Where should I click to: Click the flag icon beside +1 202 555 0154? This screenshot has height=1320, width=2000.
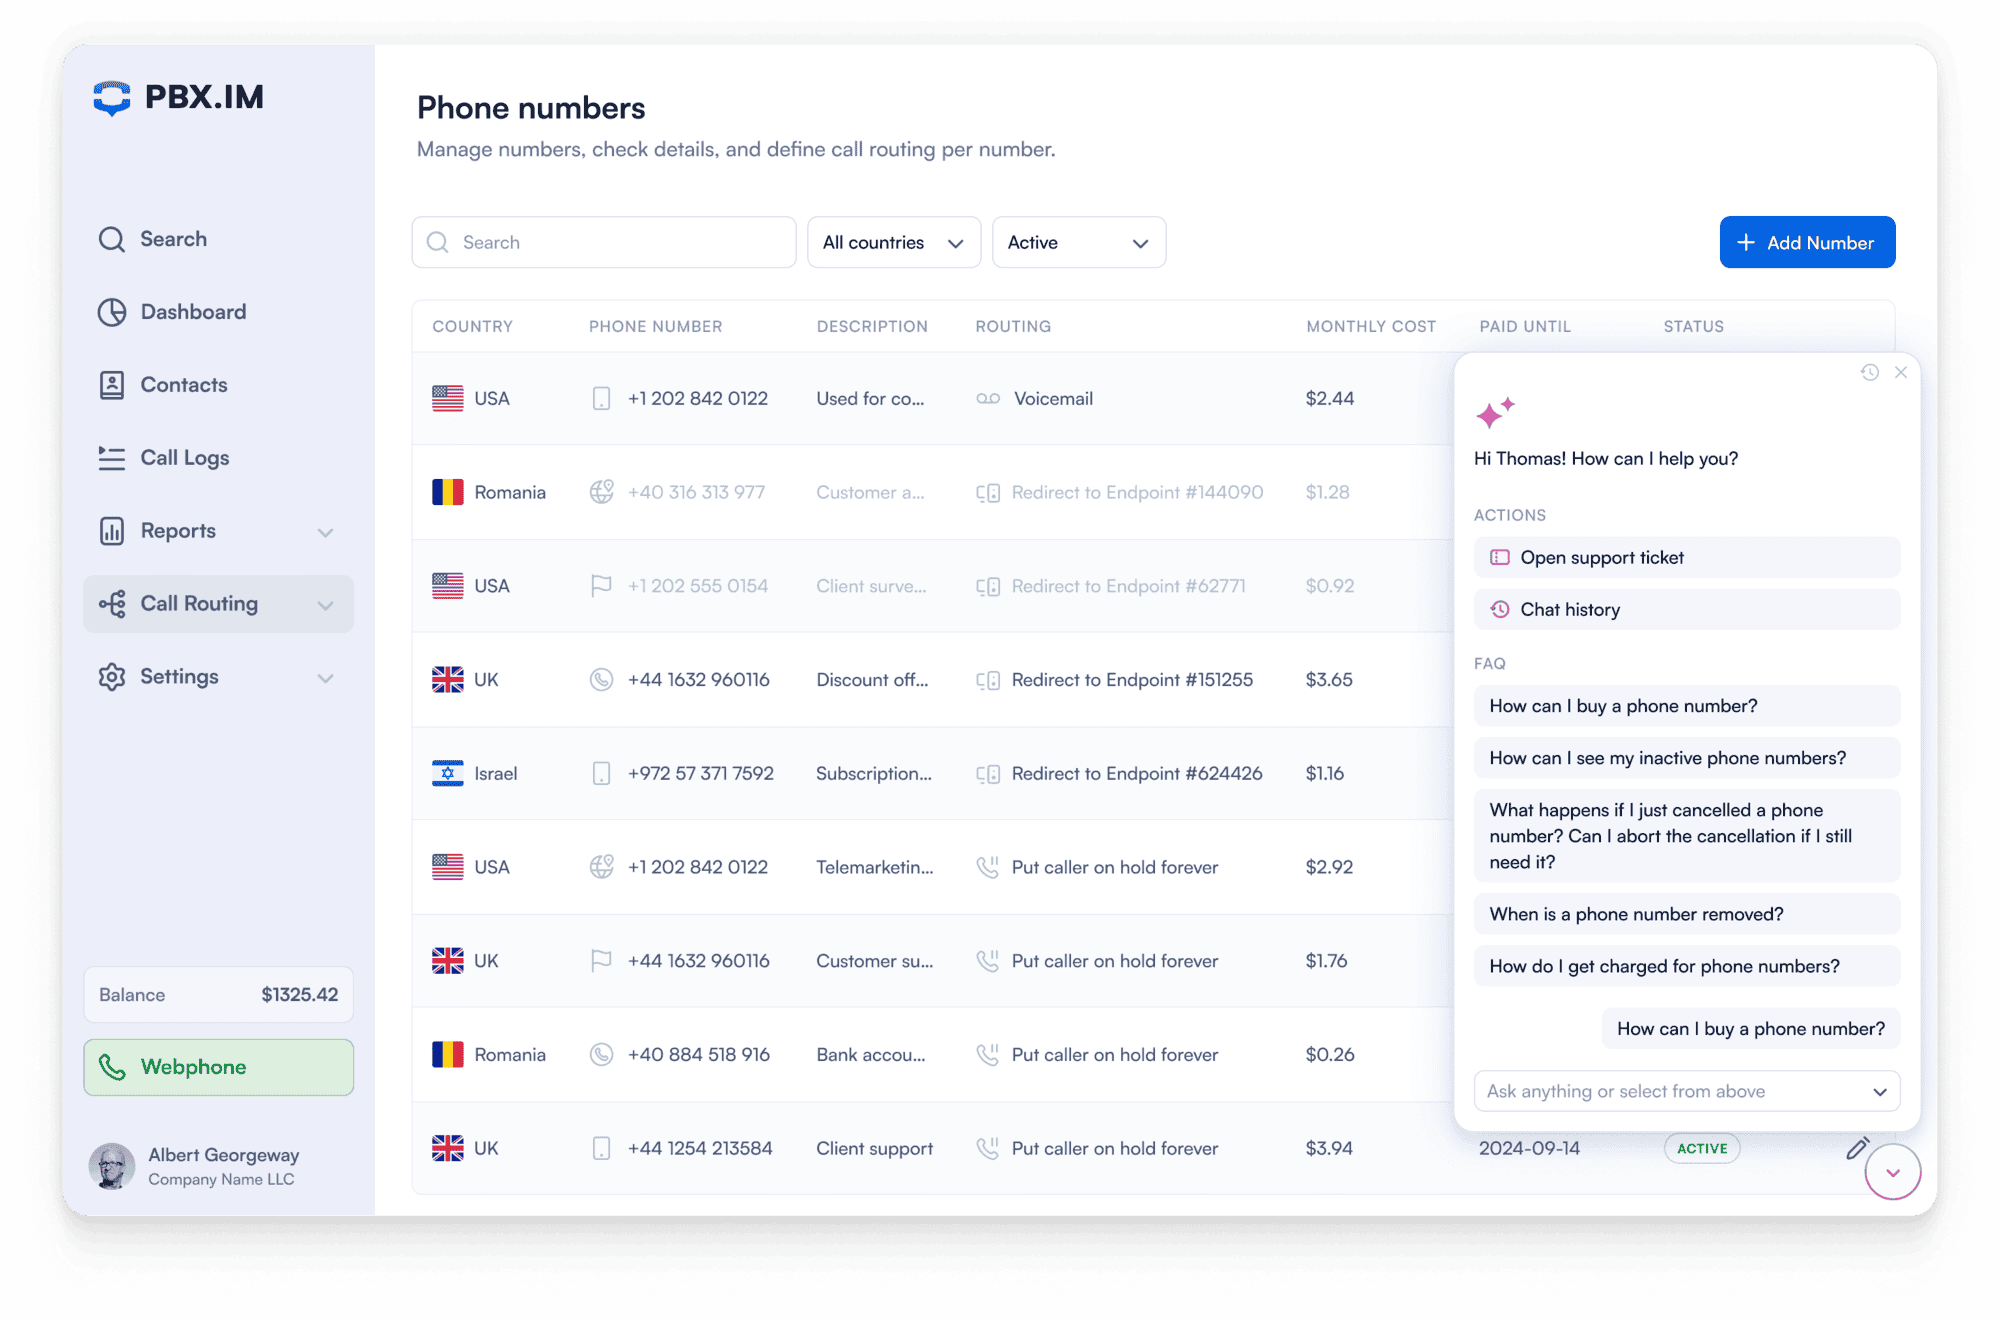(x=601, y=586)
